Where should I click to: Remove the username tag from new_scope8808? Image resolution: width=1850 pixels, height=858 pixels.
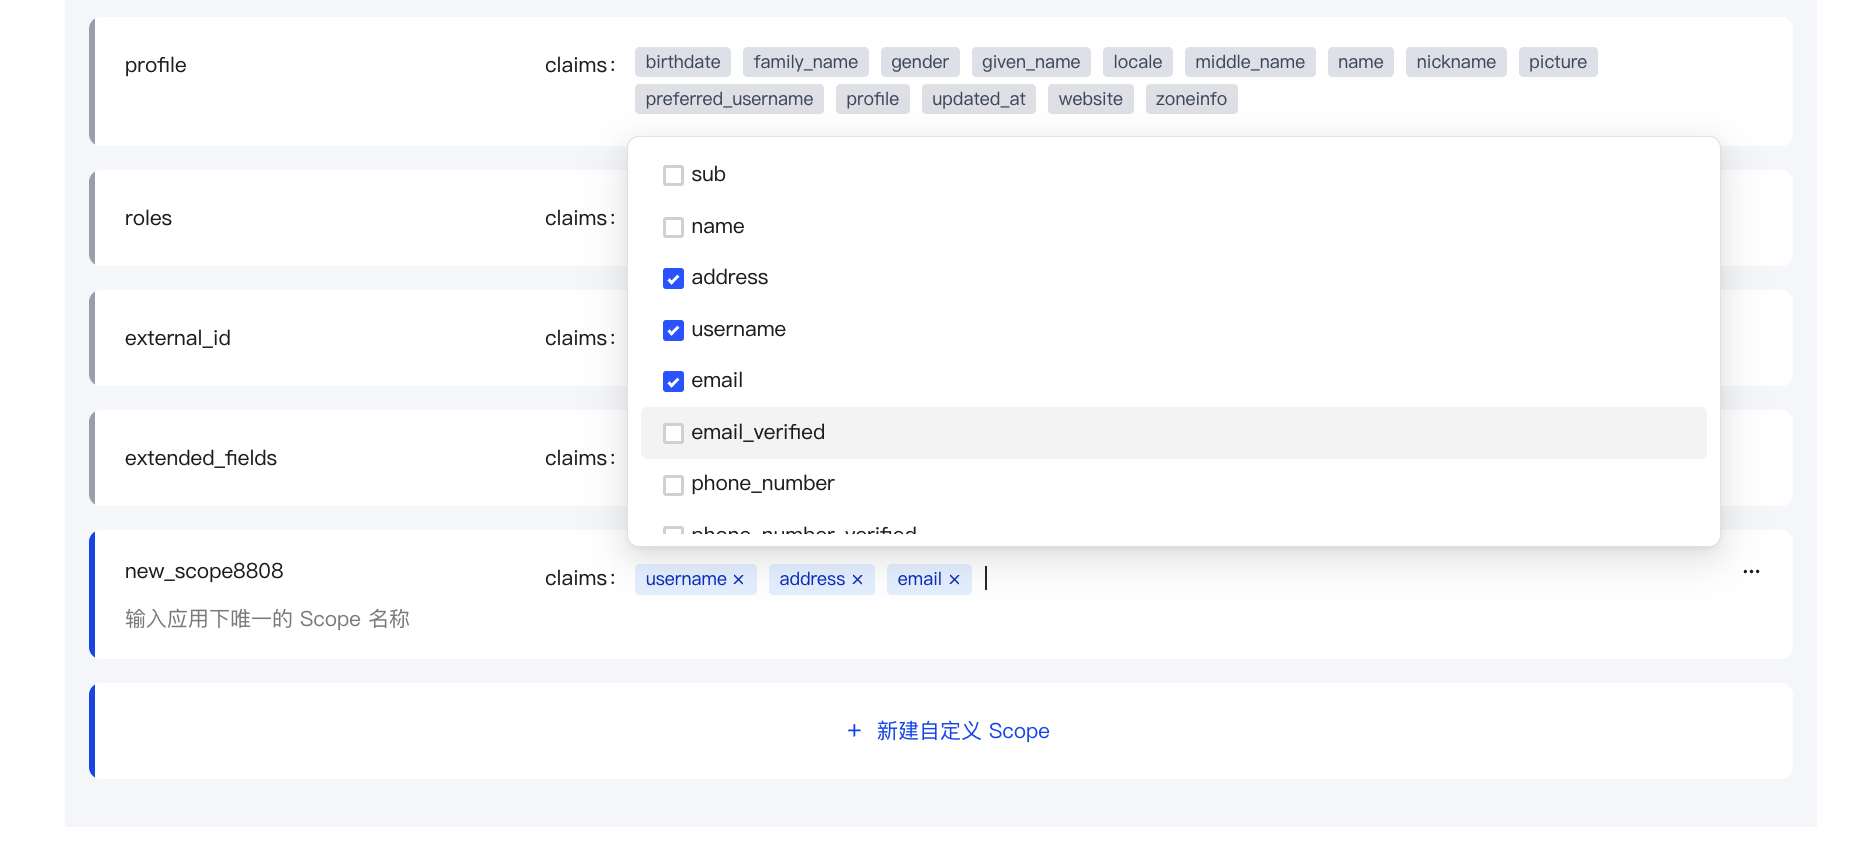(738, 580)
